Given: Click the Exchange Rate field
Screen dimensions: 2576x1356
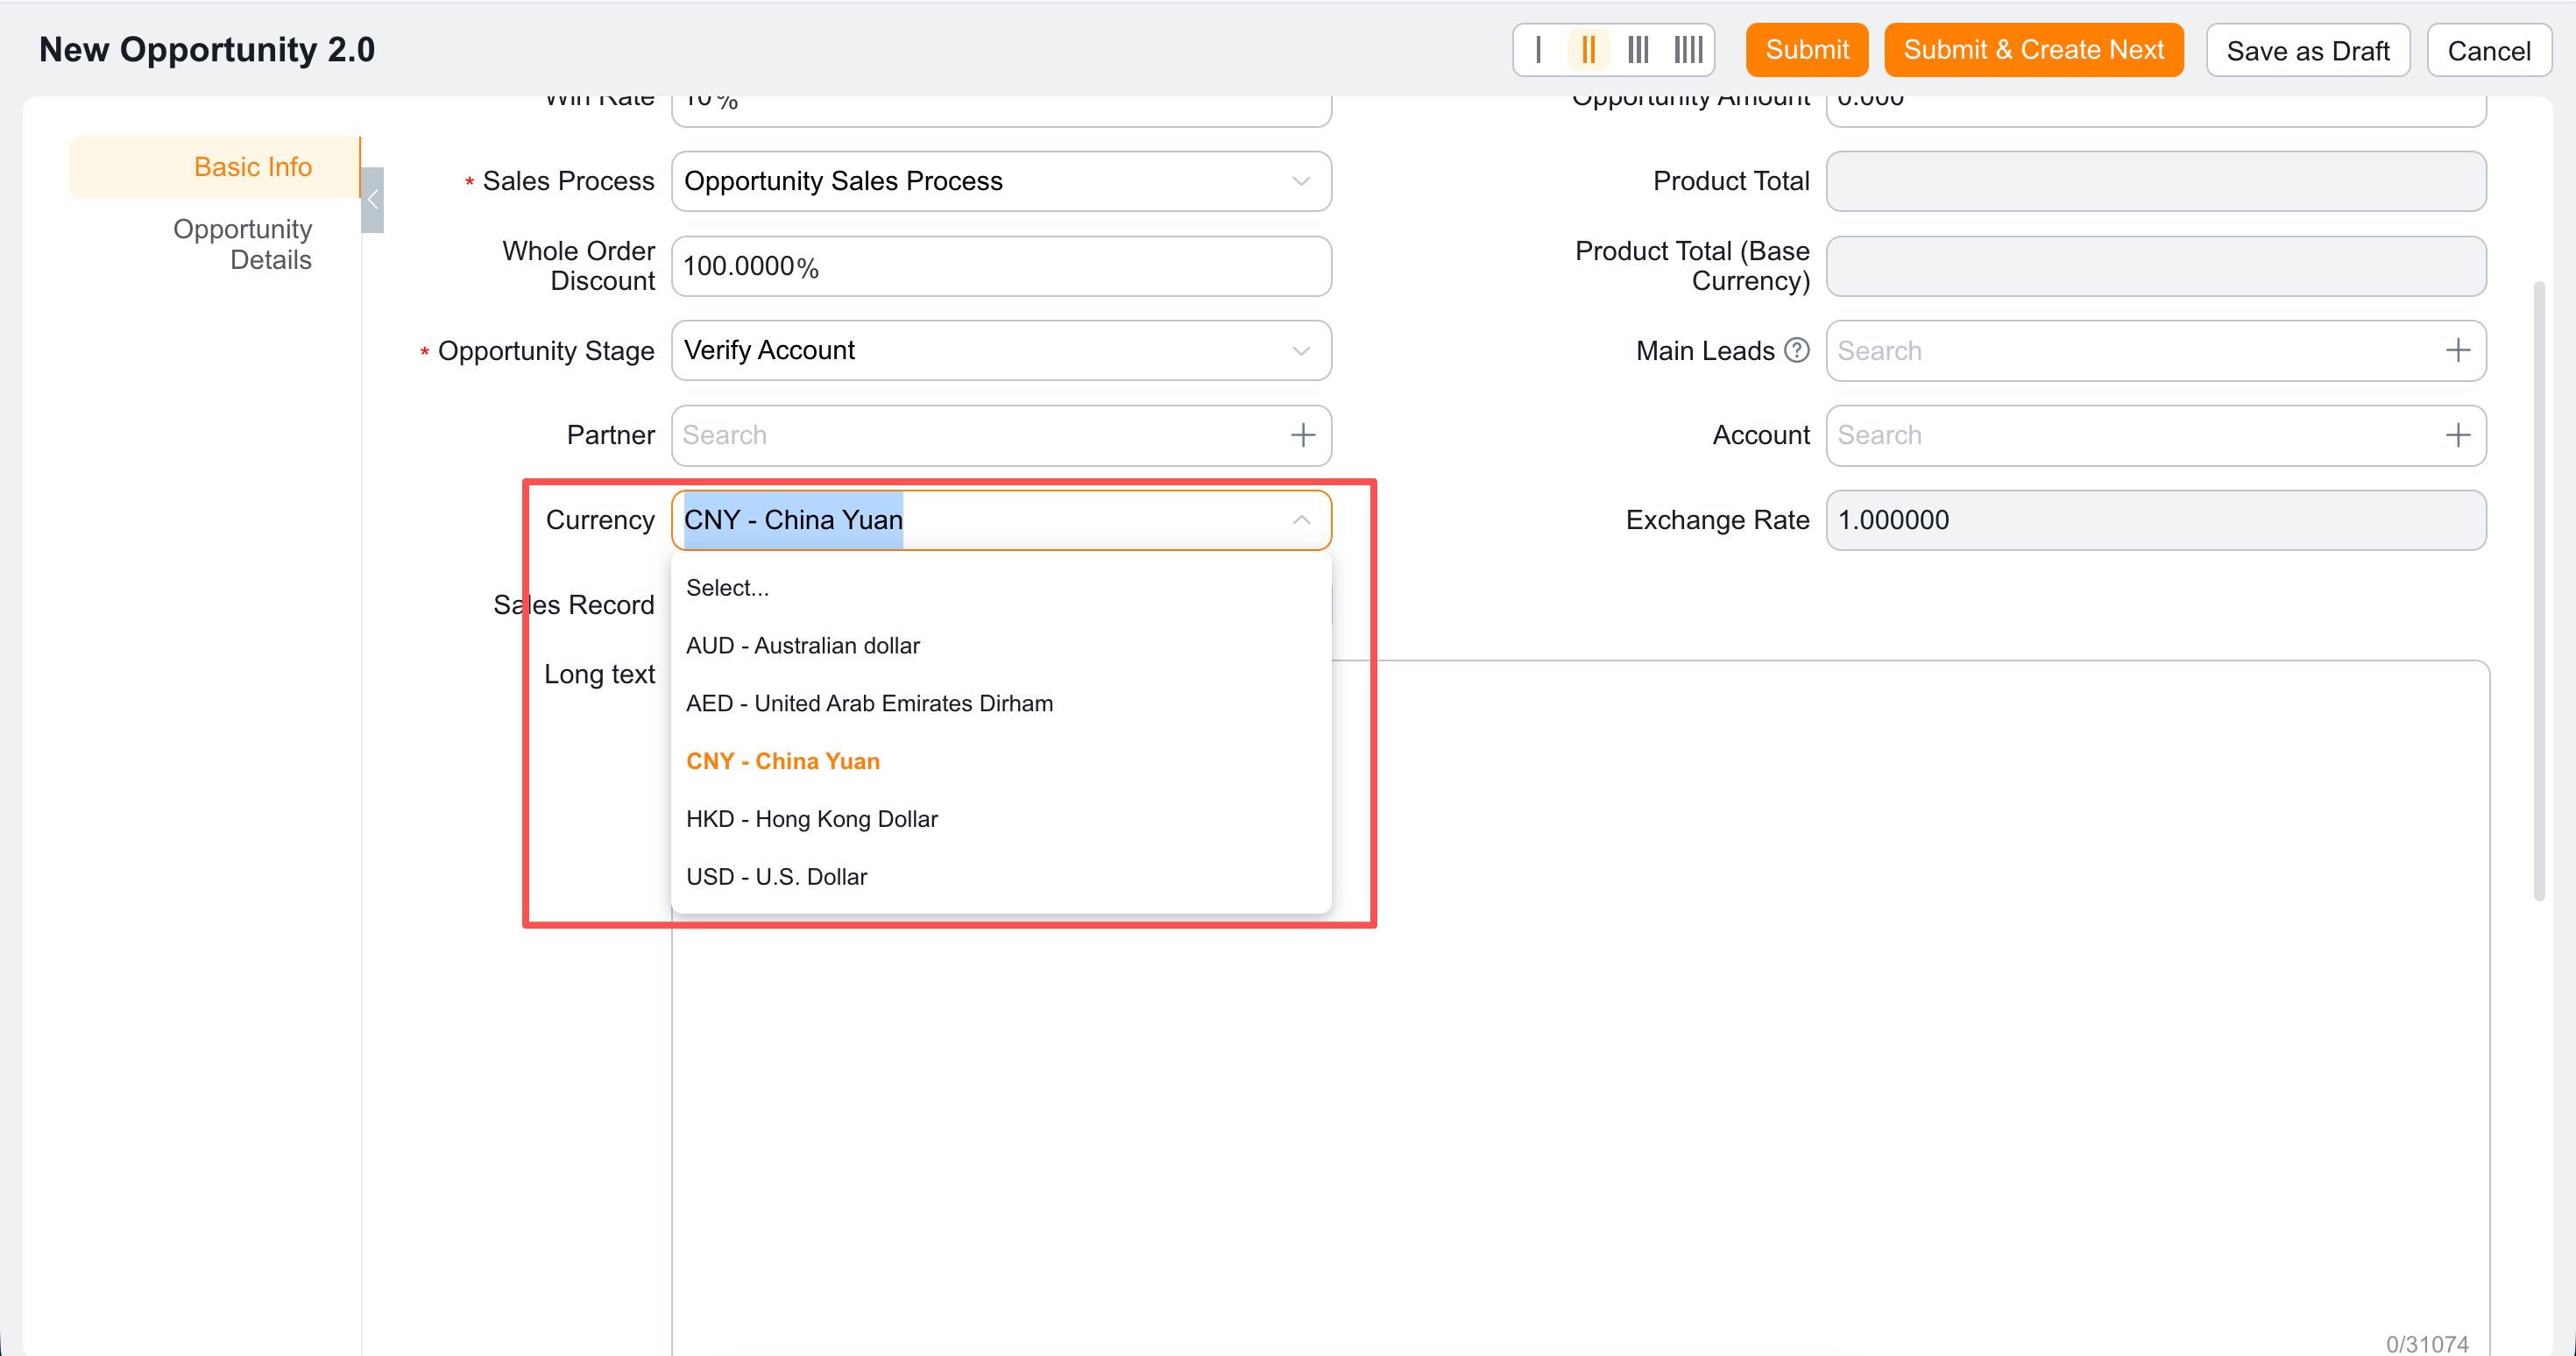Looking at the screenshot, I should (x=2156, y=520).
